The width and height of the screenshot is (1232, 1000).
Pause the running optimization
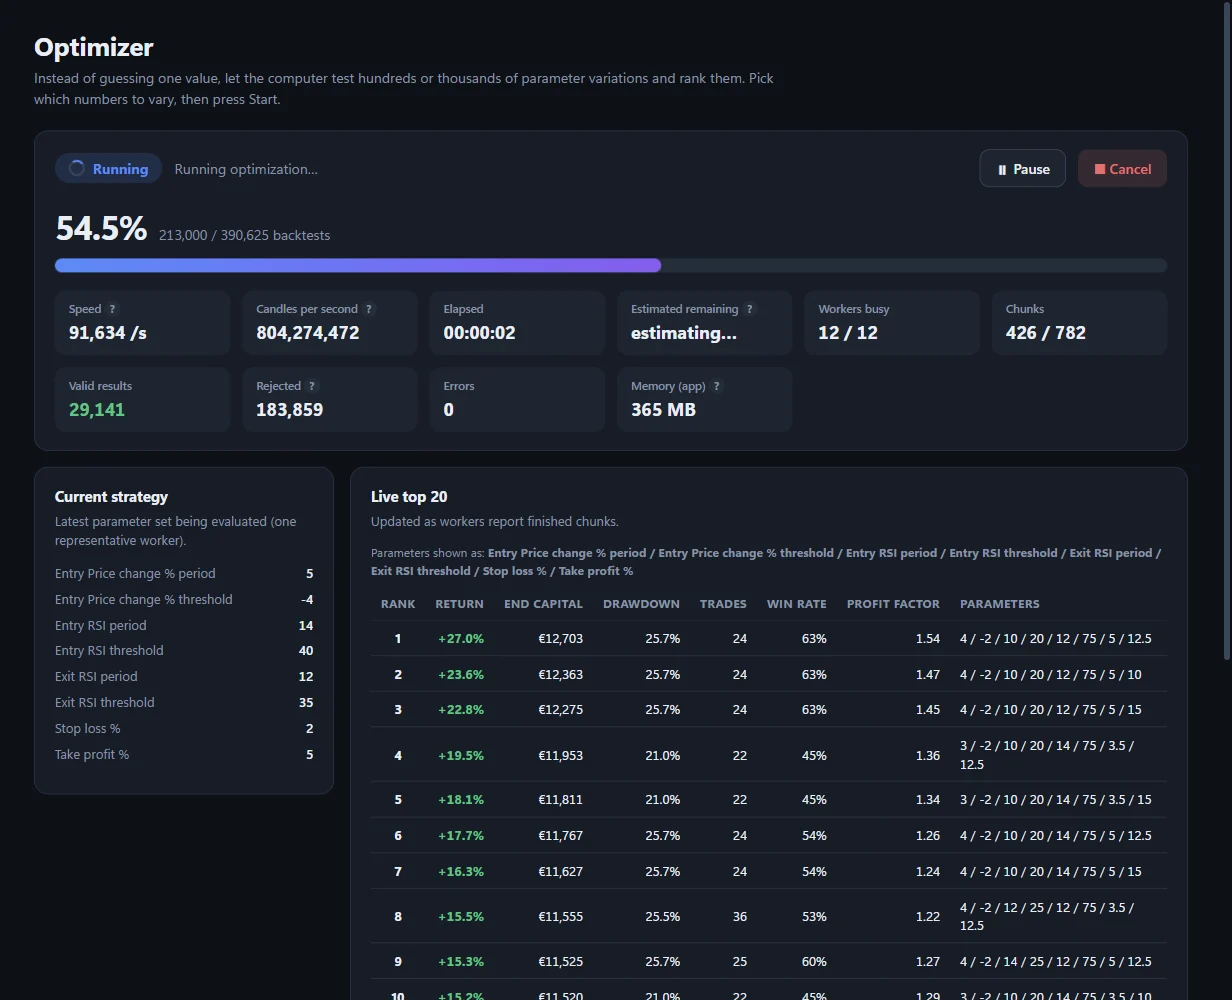pyautogui.click(x=1022, y=169)
